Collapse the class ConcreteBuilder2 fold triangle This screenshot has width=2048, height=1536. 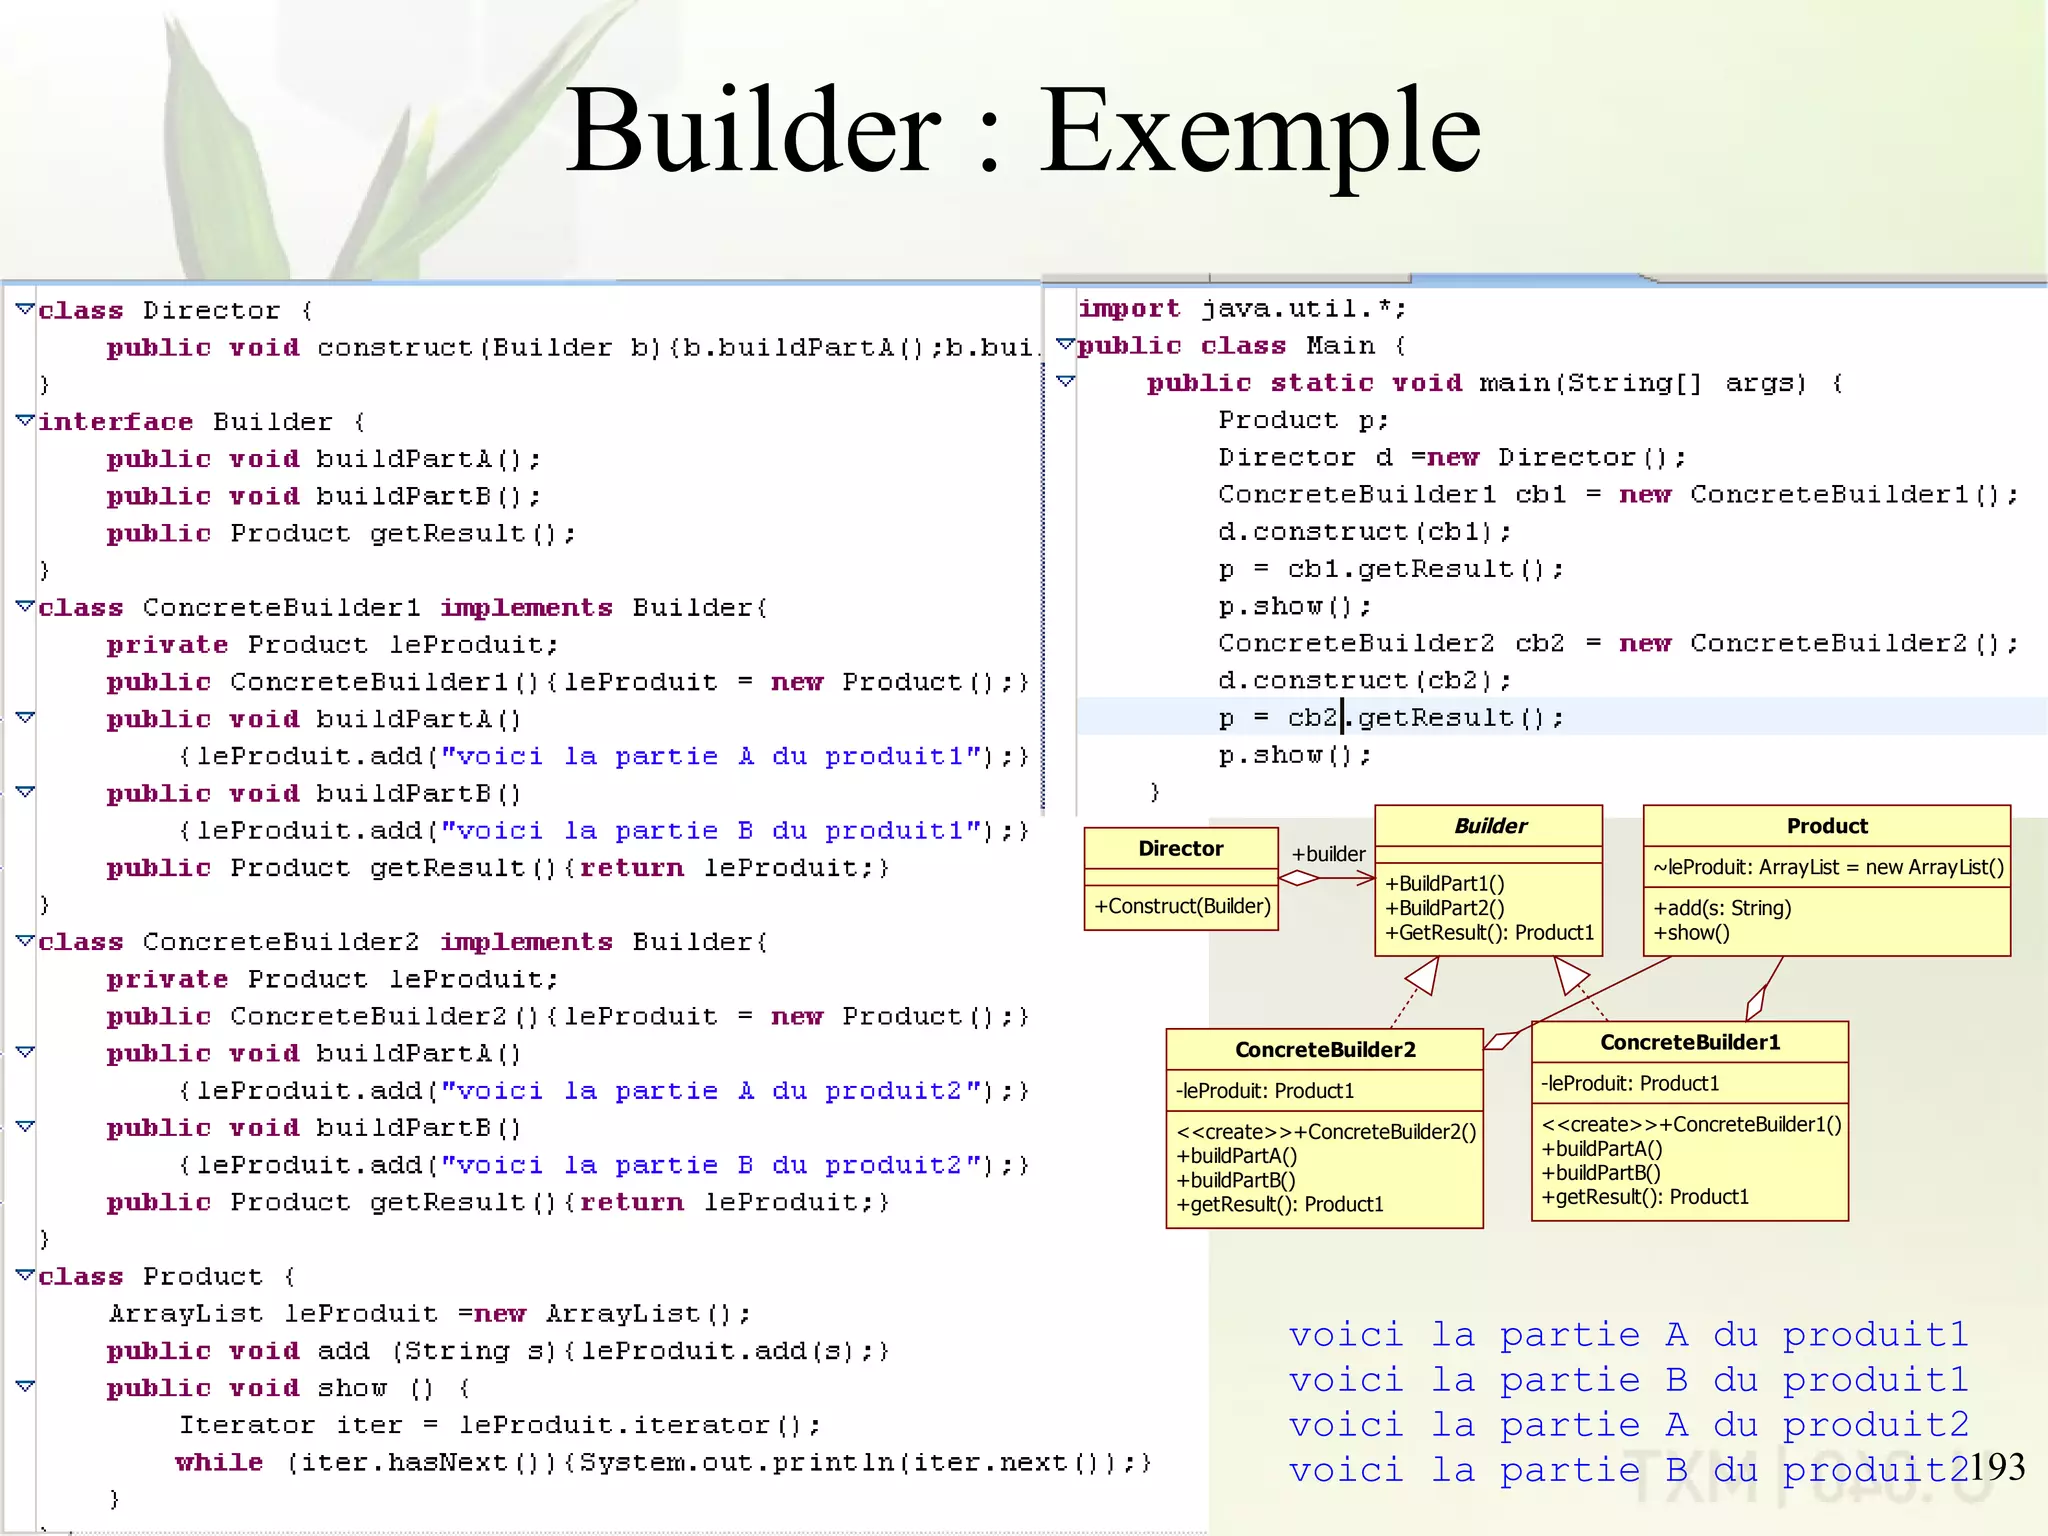pyautogui.click(x=25, y=940)
